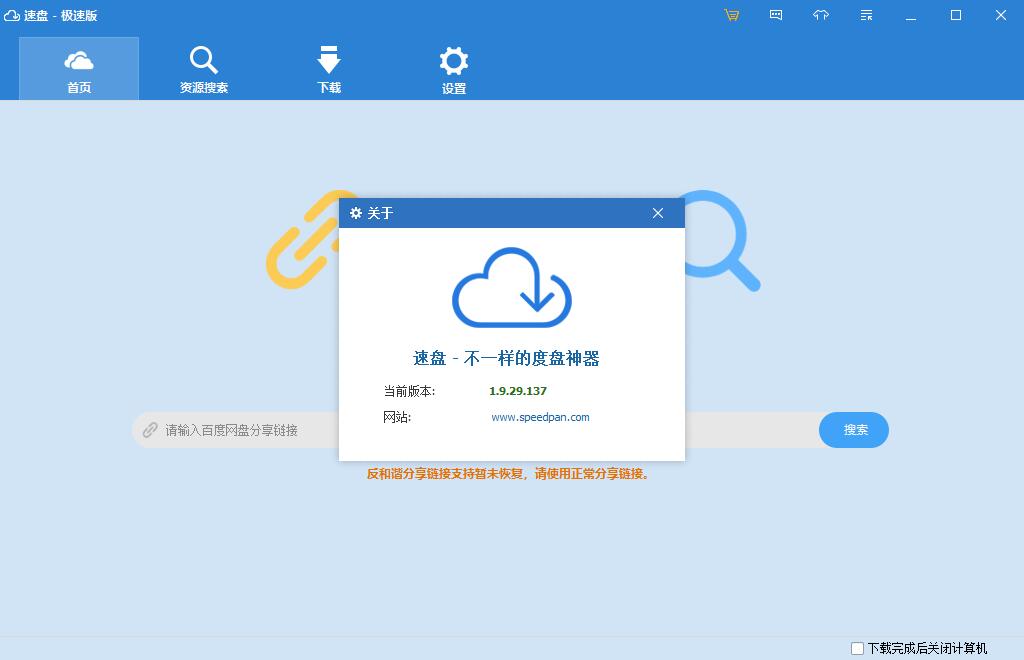Click the 网站 label in about dialog
Image resolution: width=1024 pixels, height=660 pixels.
click(x=397, y=417)
